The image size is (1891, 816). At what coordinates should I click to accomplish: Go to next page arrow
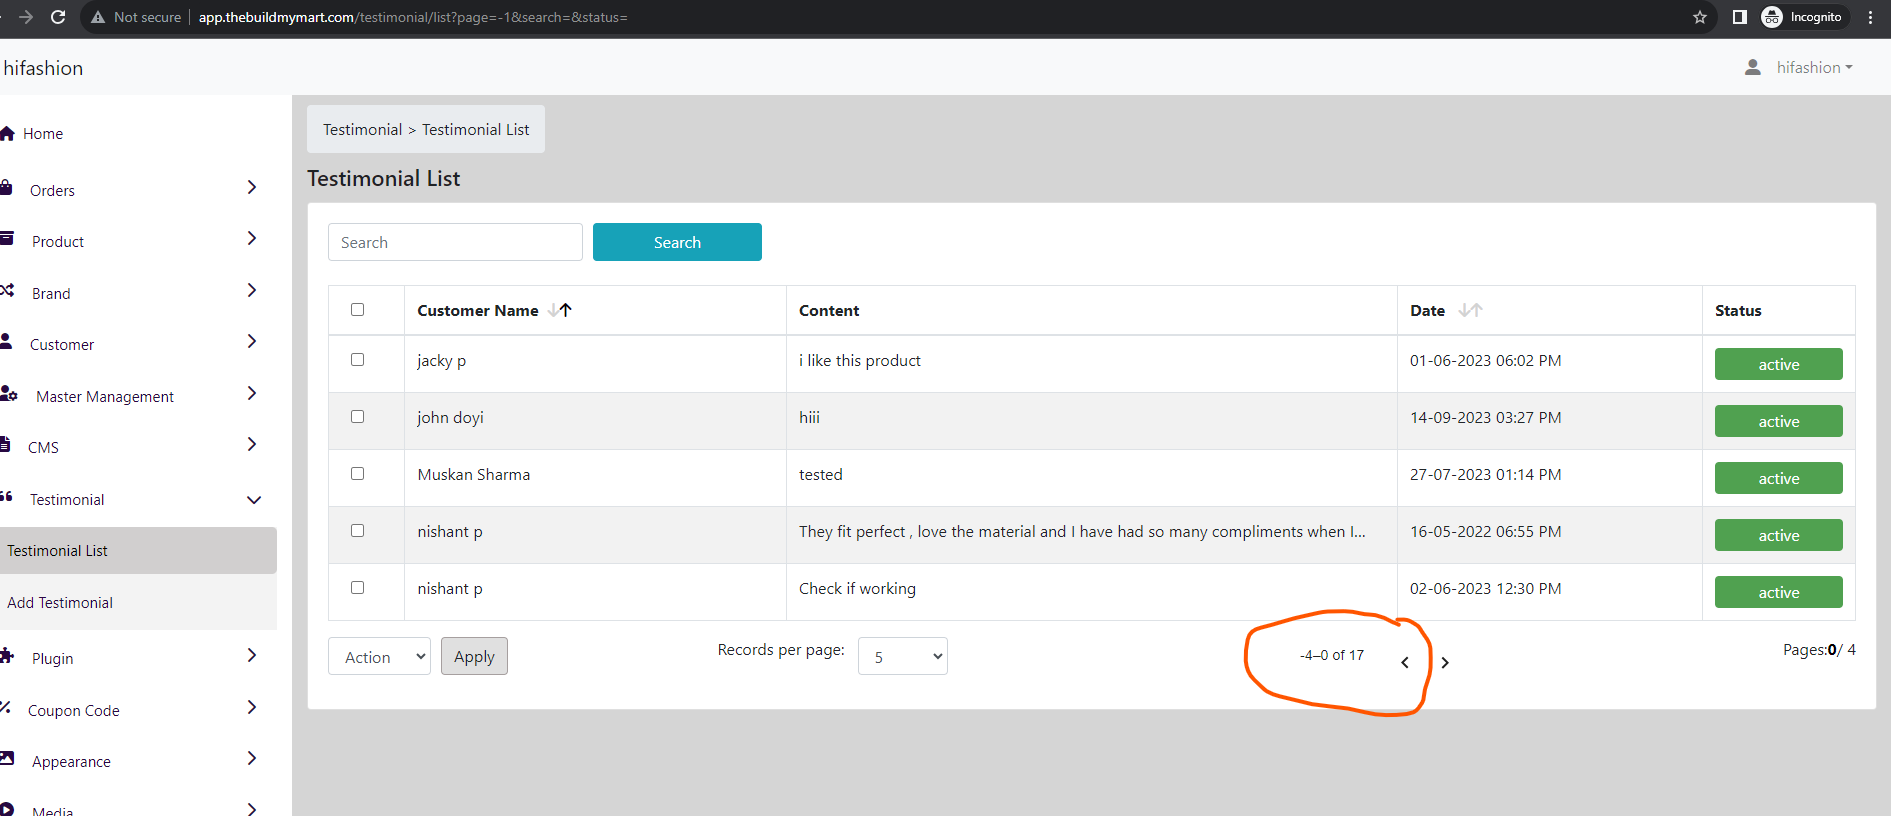point(1445,662)
